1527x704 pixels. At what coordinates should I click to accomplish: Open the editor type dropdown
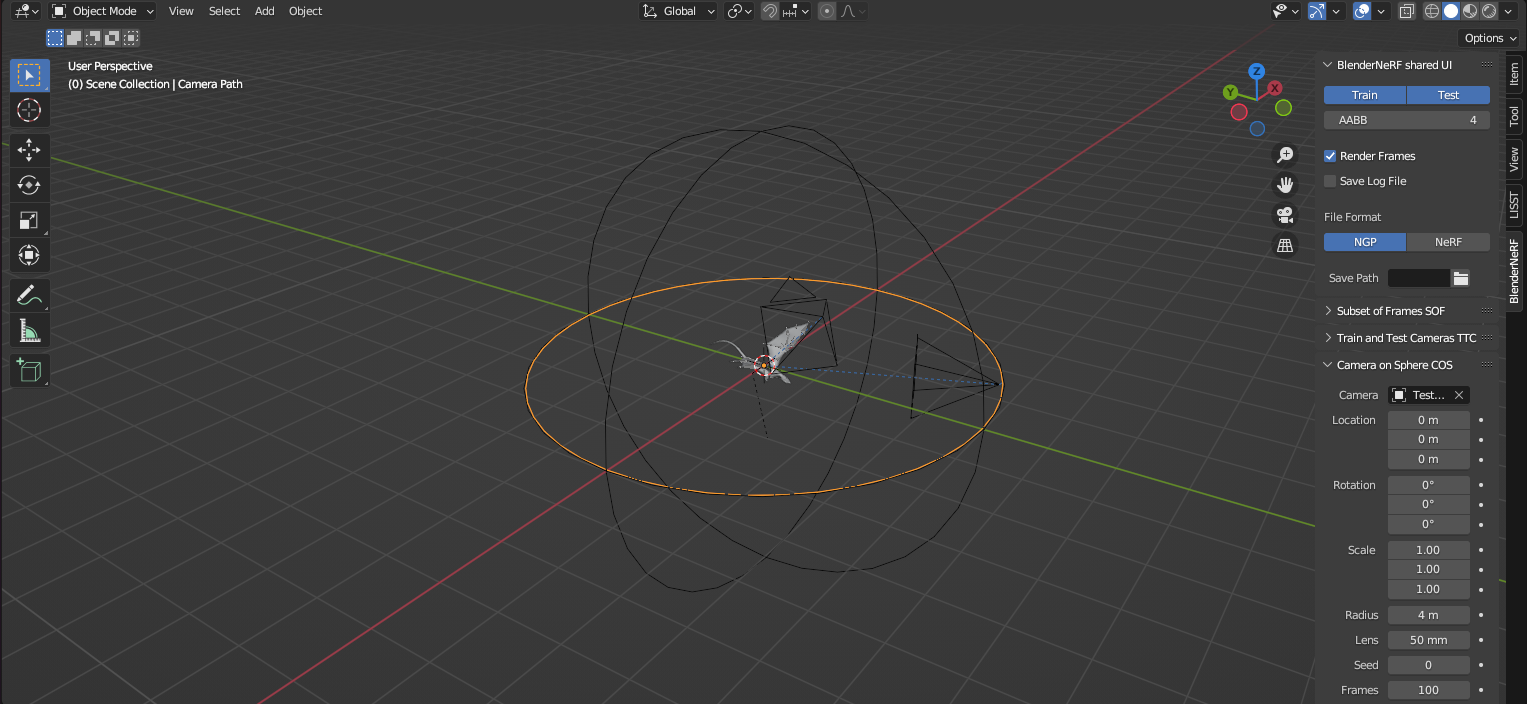(x=26, y=11)
